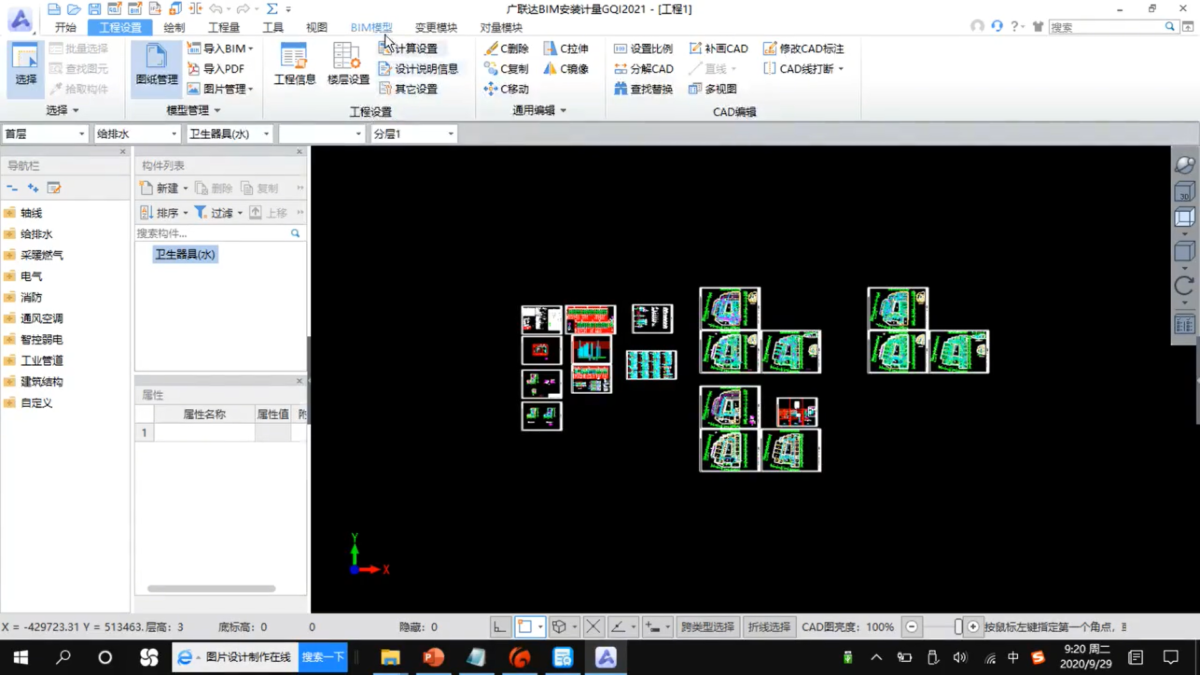Open 其它设置 other settings
This screenshot has width=1200, height=675.
tap(408, 89)
